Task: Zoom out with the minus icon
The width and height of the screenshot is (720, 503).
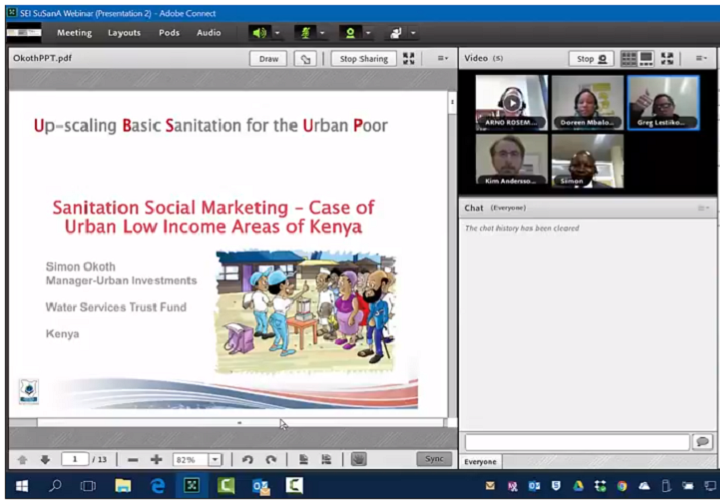Action: tap(133, 459)
